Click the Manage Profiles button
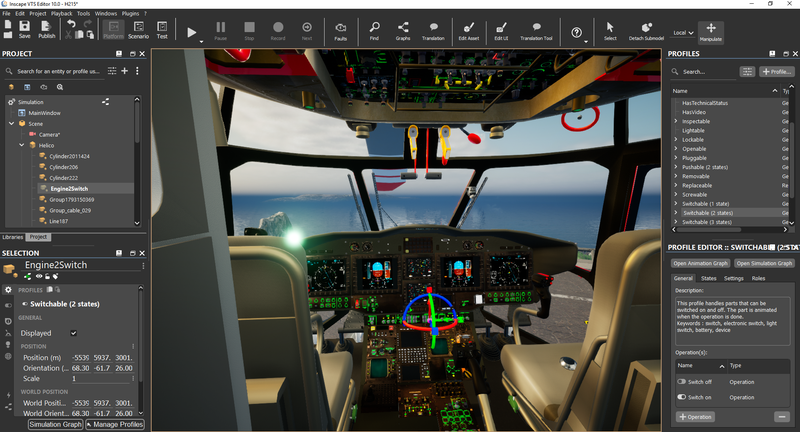The width and height of the screenshot is (800, 432). point(114,425)
